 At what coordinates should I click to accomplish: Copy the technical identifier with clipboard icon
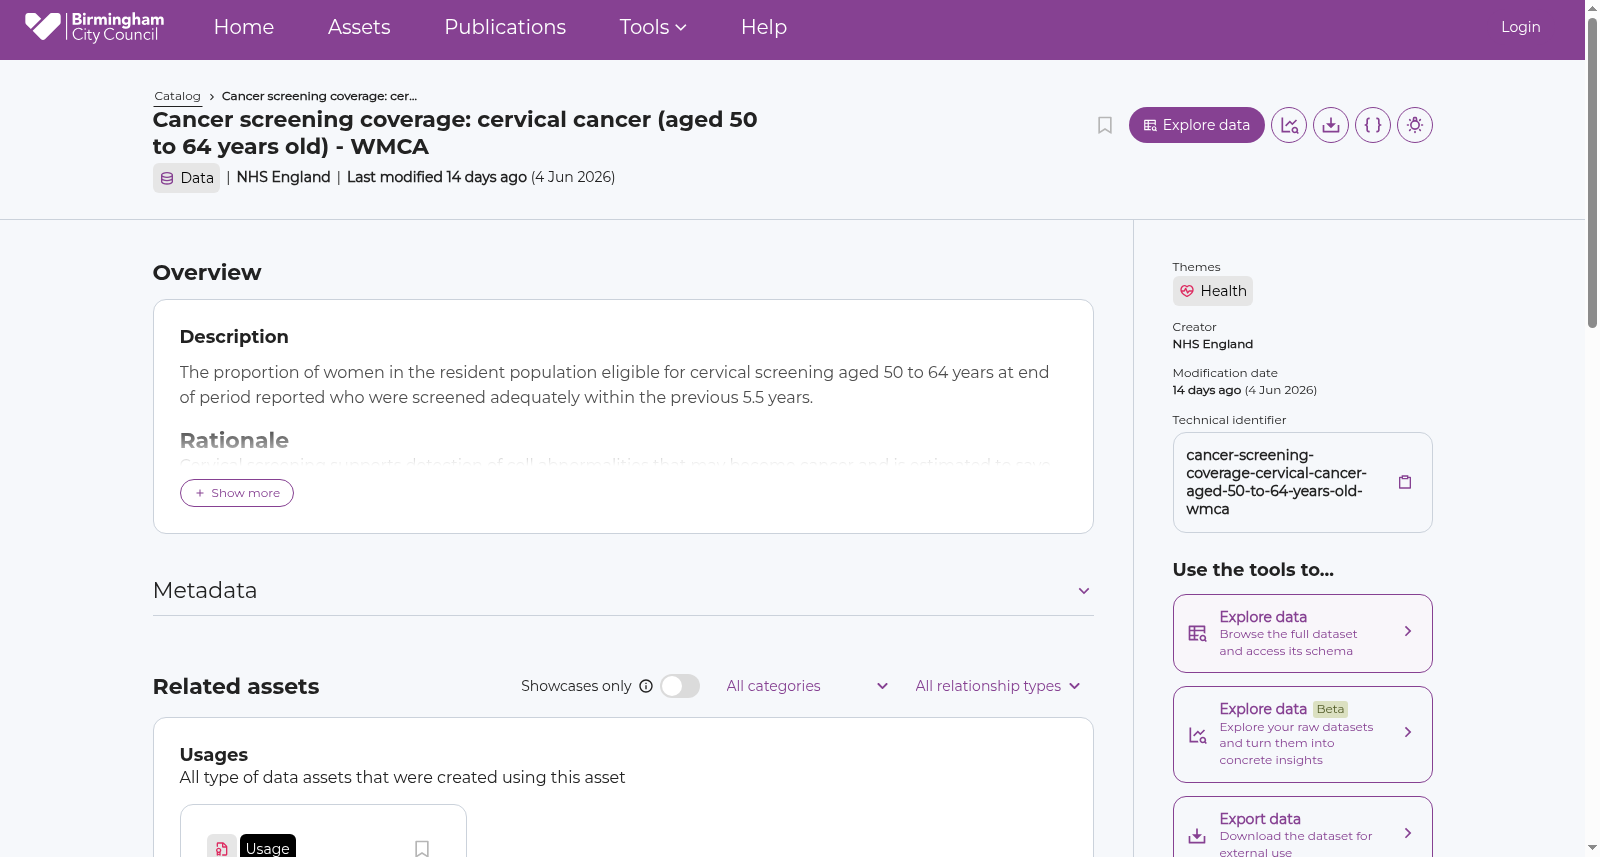tap(1405, 482)
